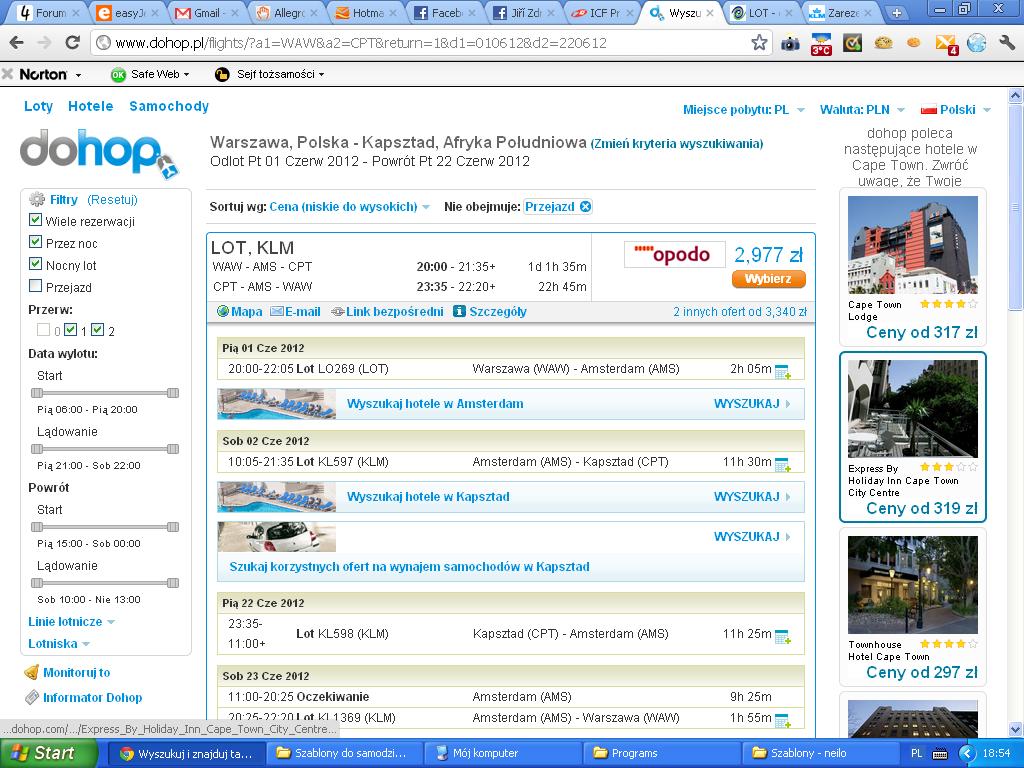The width and height of the screenshot is (1024, 768).
Task: Open Polski language dropdown
Action: pyautogui.click(x=955, y=110)
